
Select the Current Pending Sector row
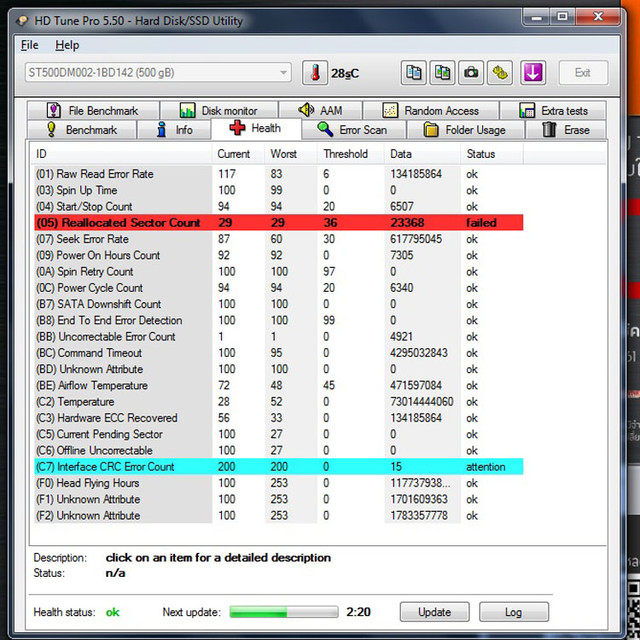click(279, 434)
